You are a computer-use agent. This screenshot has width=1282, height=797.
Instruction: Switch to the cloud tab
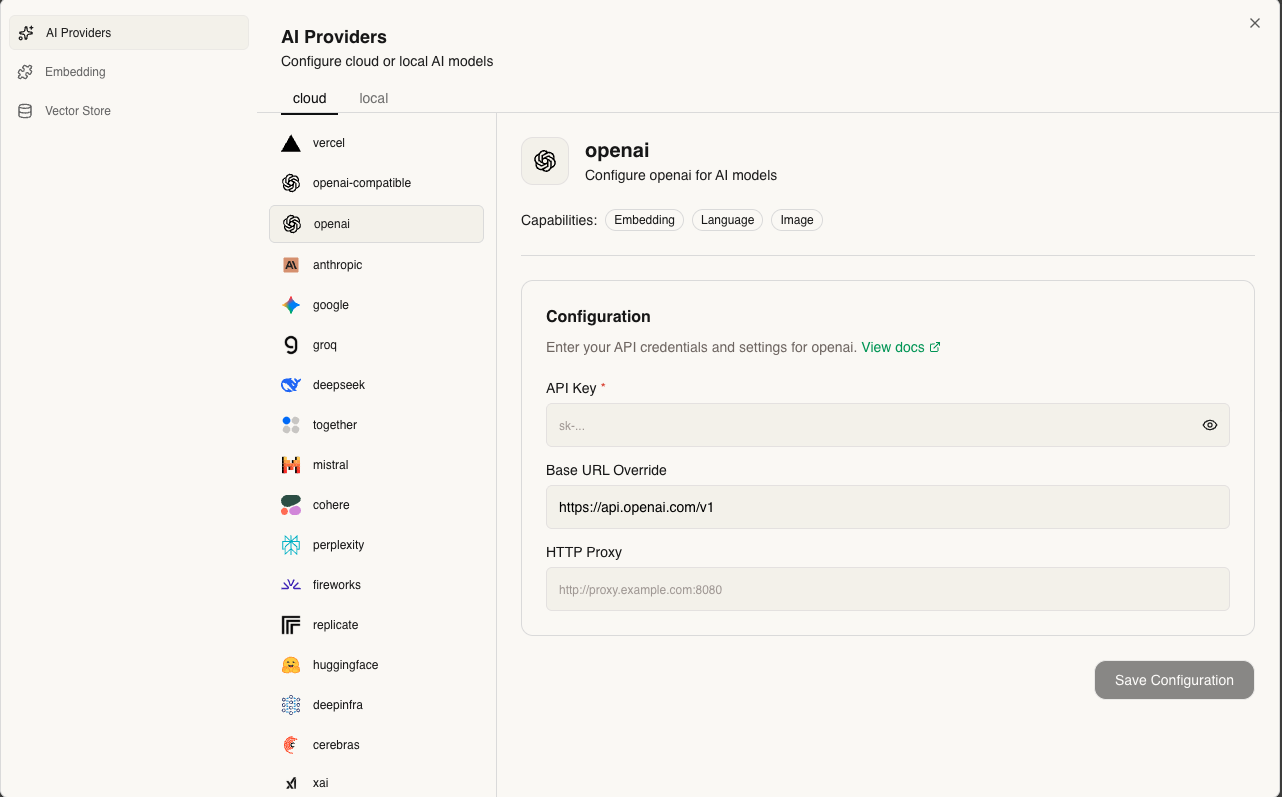[x=310, y=98]
